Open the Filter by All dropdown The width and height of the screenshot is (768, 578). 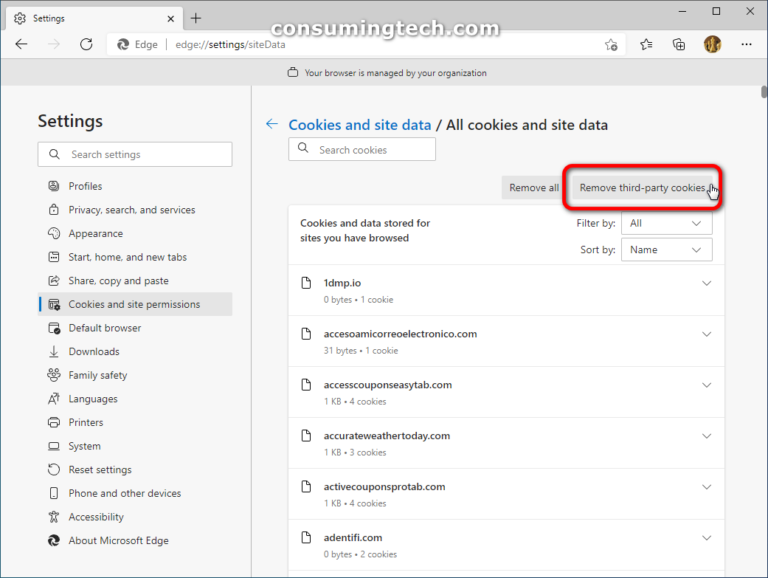[x=667, y=223]
